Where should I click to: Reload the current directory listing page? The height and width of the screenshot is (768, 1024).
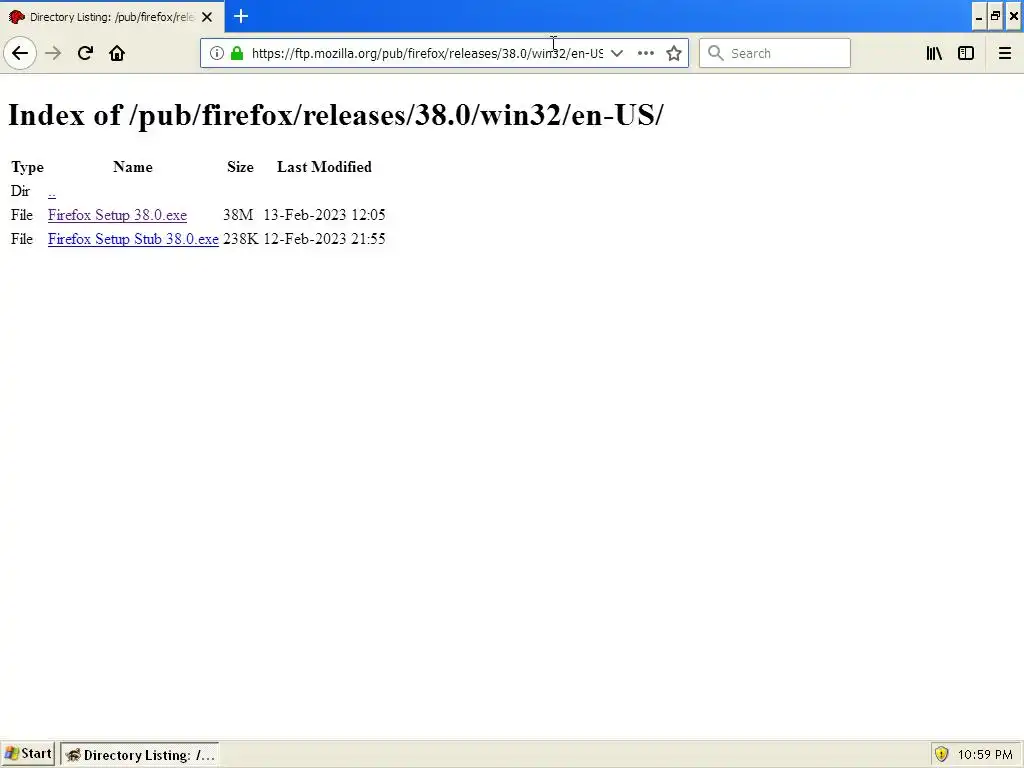[85, 53]
